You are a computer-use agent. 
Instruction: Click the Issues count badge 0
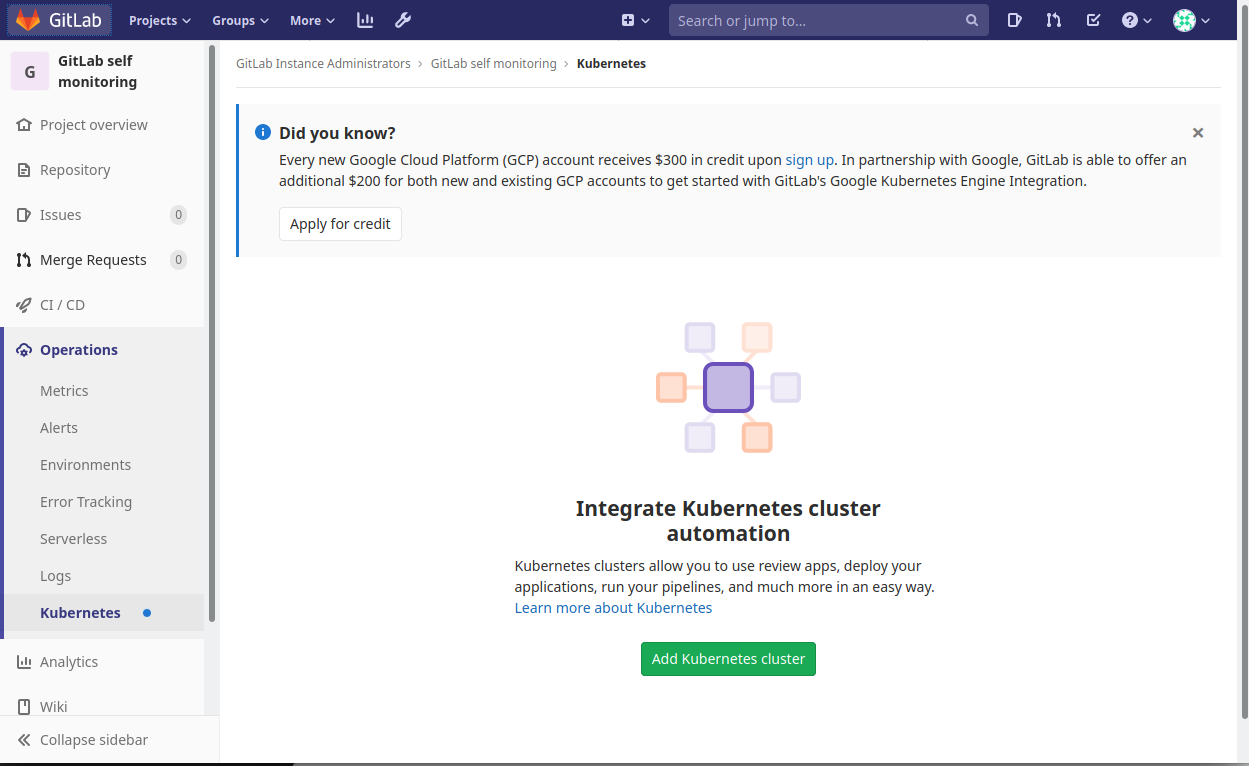178,215
